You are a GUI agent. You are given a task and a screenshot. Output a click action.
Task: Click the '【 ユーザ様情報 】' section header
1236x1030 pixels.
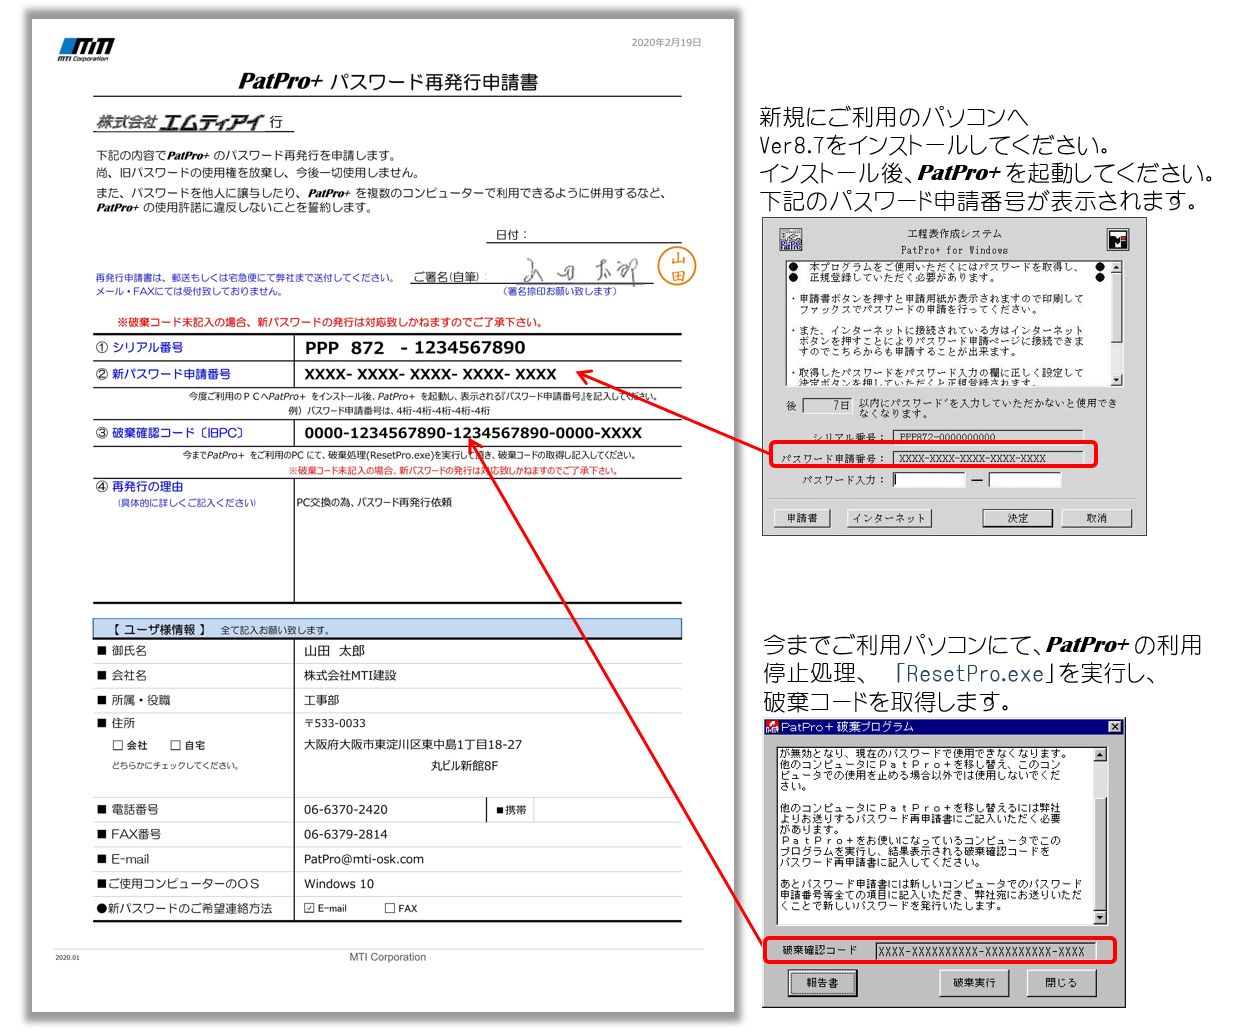[x=158, y=630]
